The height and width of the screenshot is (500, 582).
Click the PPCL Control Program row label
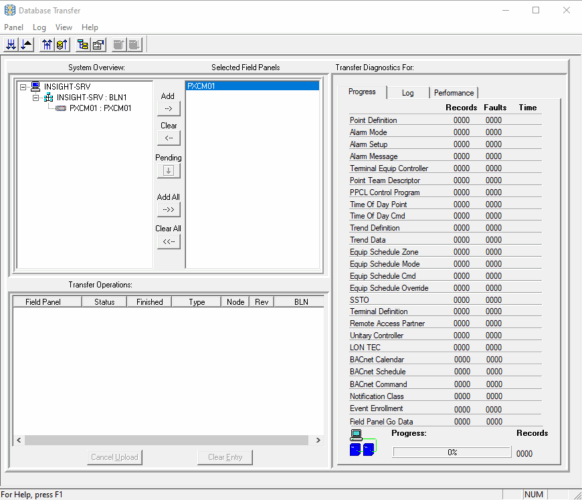pos(385,192)
